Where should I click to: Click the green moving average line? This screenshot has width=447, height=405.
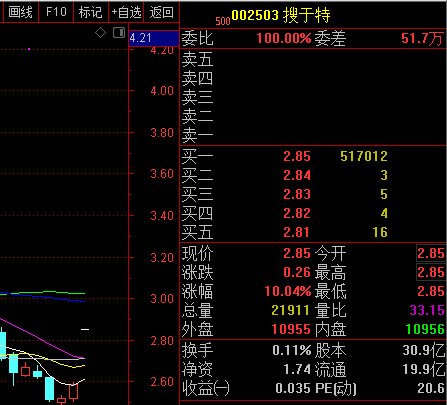pyautogui.click(x=47, y=293)
